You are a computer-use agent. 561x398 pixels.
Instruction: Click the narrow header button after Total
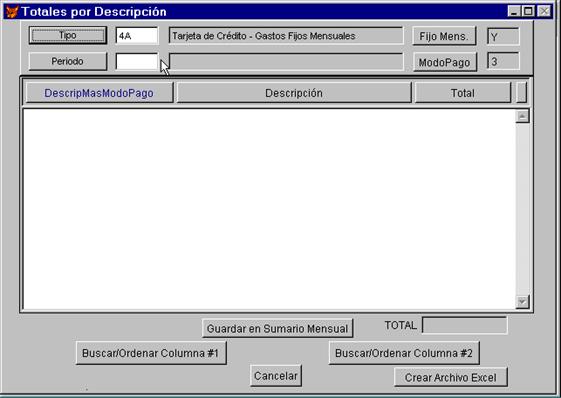pos(522,93)
